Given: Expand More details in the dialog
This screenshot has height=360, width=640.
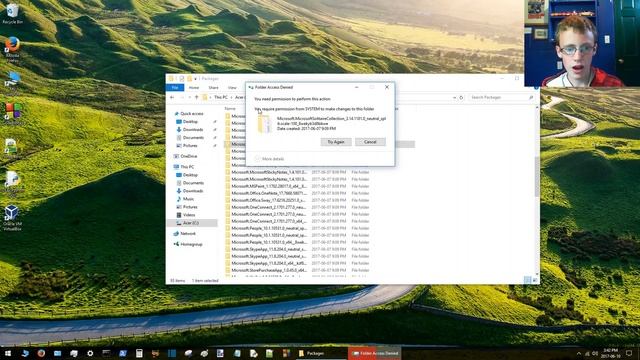Looking at the screenshot, I should click(x=269, y=159).
